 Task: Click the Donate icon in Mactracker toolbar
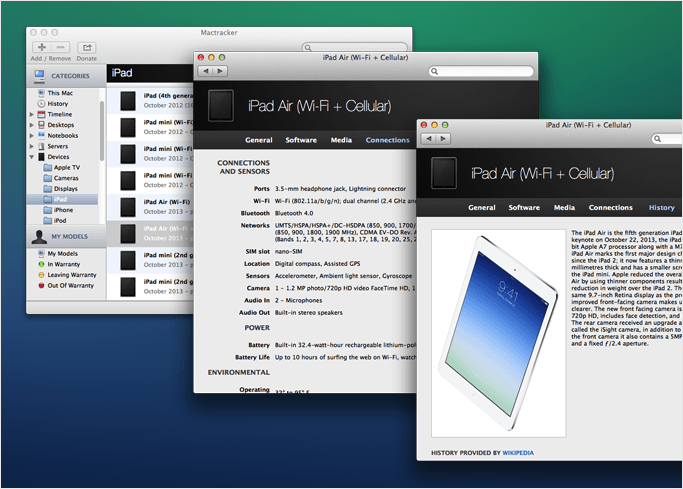[x=87, y=47]
